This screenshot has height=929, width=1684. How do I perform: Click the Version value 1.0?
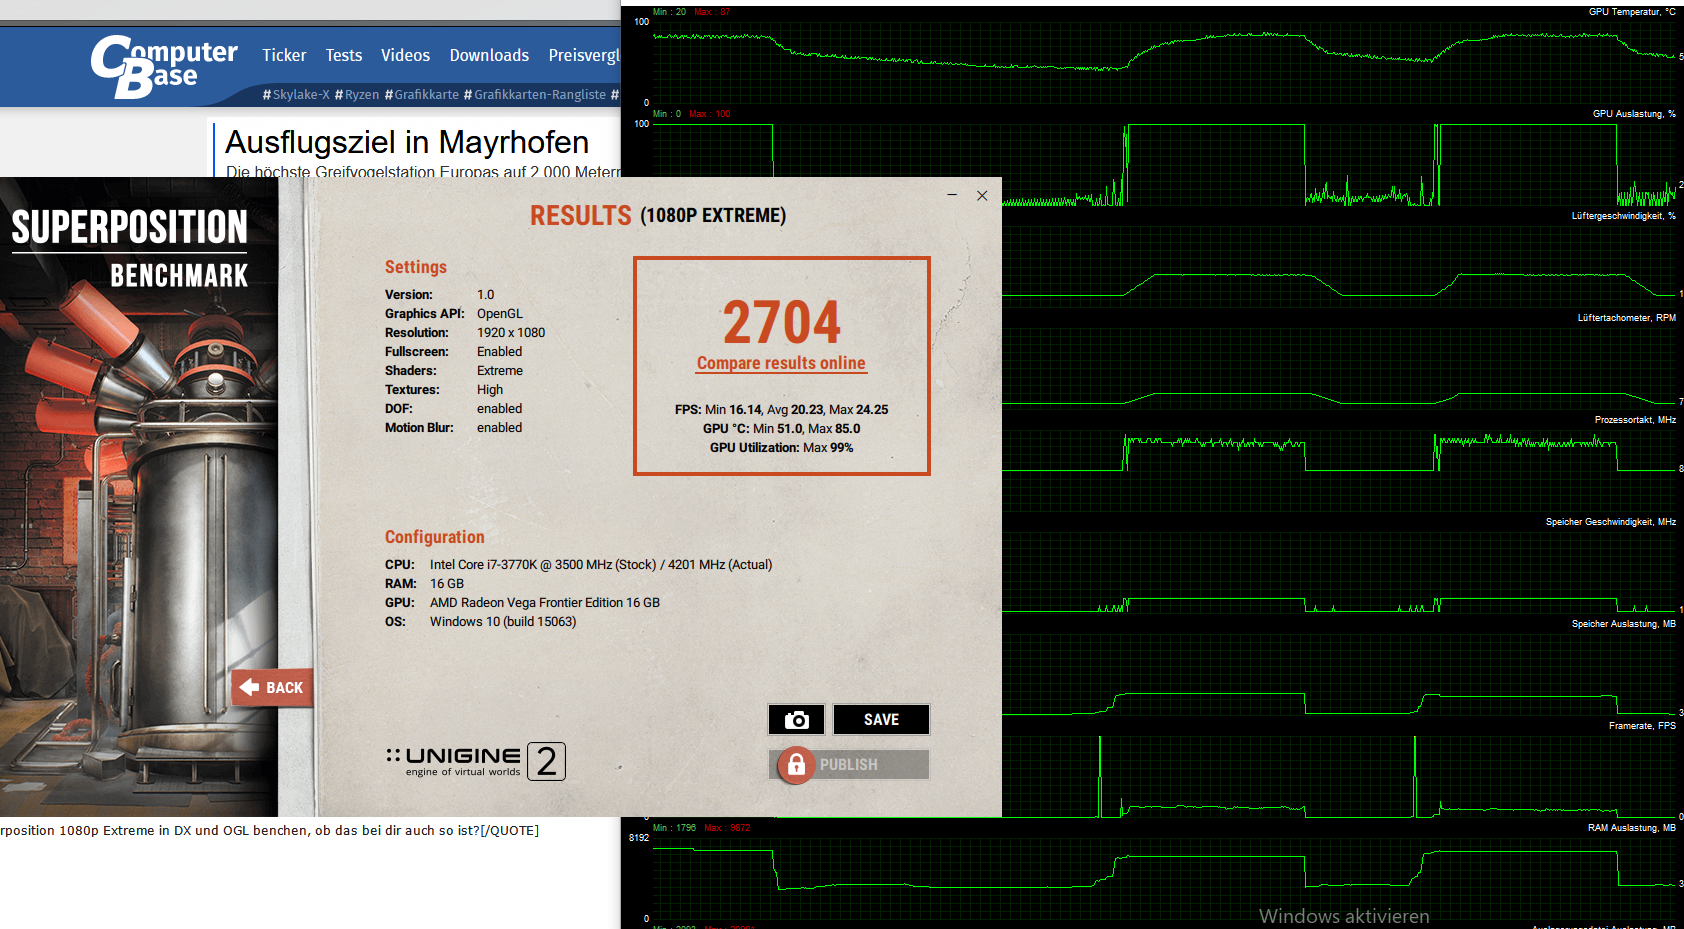click(486, 294)
